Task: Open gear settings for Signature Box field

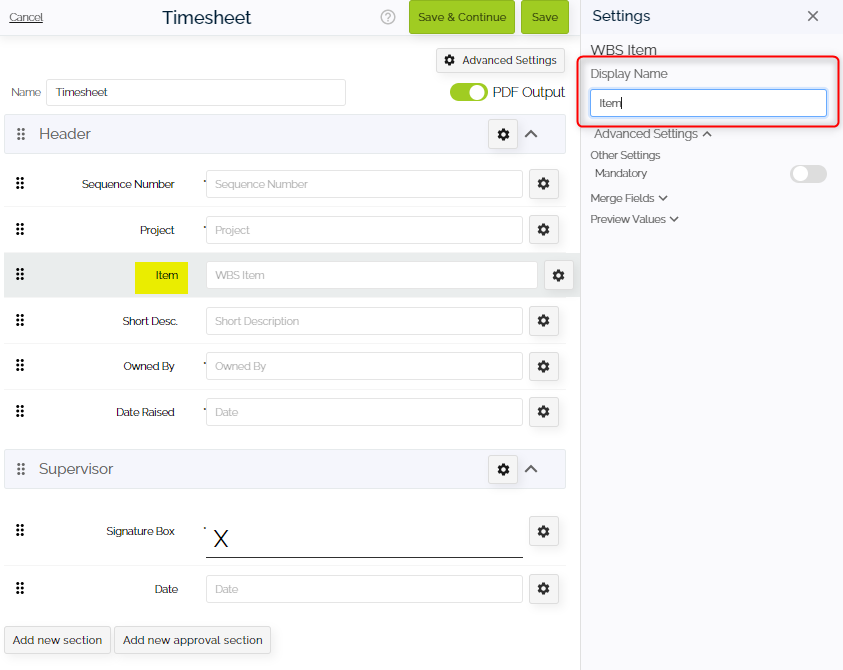Action: 544,531
